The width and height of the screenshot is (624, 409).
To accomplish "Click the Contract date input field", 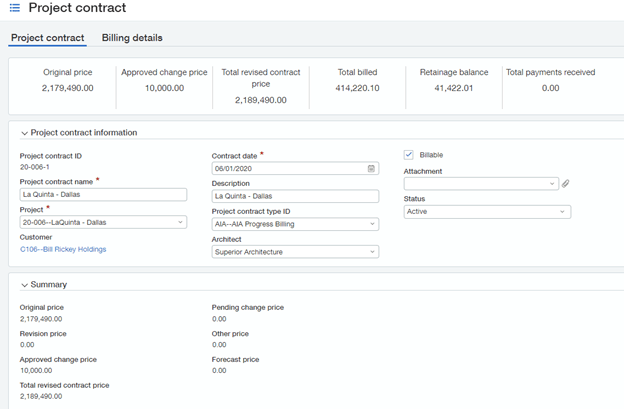I will coord(288,168).
